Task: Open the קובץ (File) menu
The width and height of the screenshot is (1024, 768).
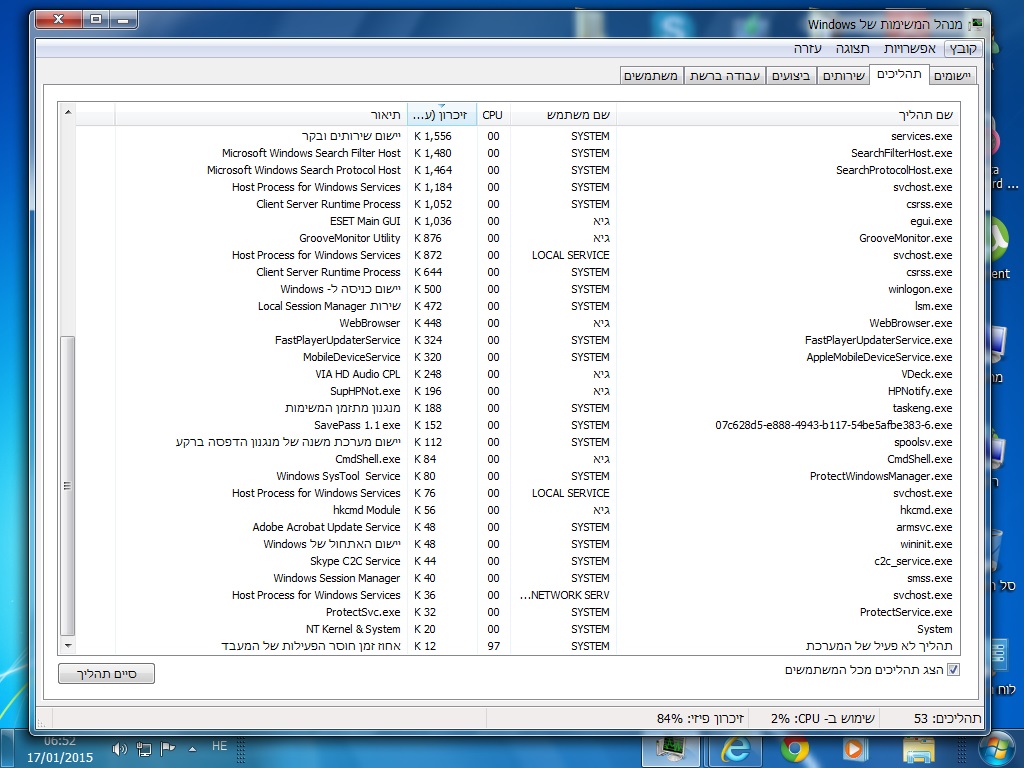Action: pyautogui.click(x=962, y=49)
